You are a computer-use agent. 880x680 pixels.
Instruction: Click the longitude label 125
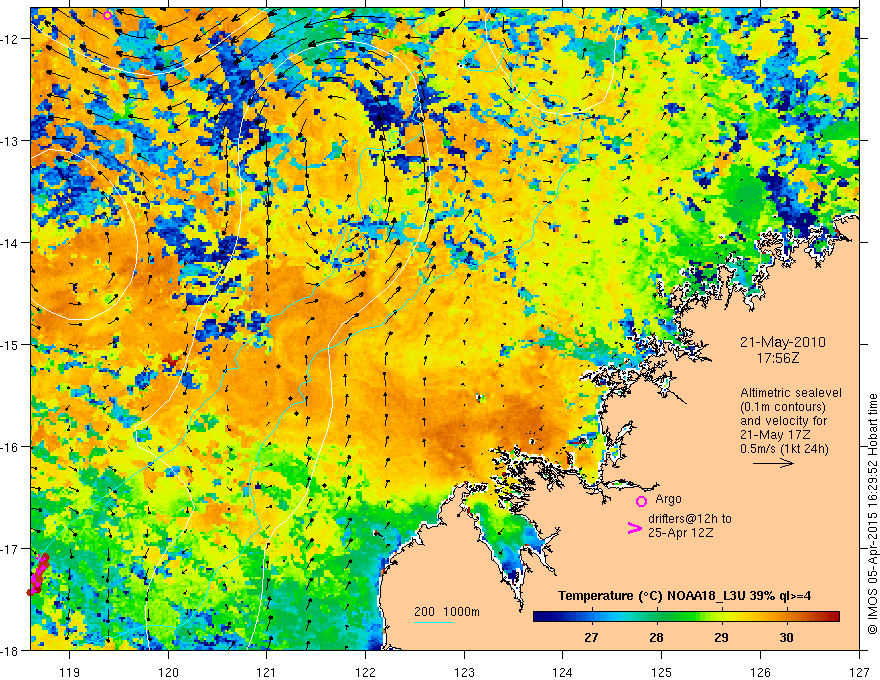coord(662,672)
